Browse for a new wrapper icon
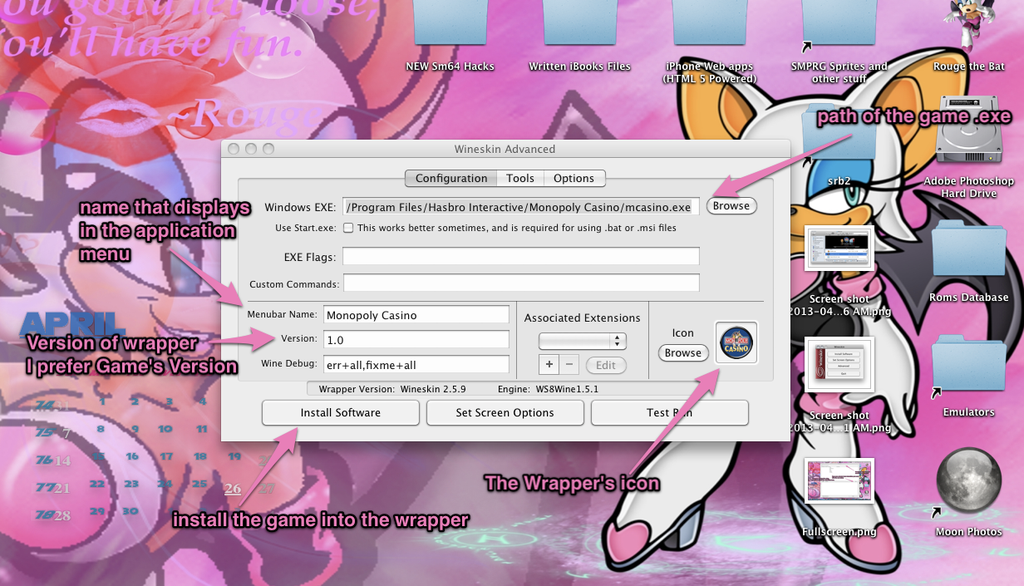1024x586 pixels. pos(683,353)
